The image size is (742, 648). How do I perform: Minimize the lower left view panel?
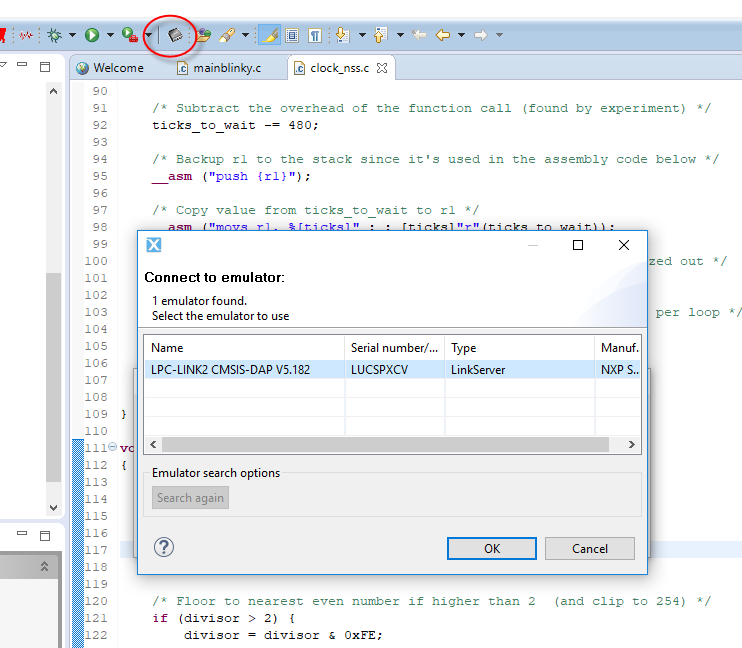[x=22, y=533]
